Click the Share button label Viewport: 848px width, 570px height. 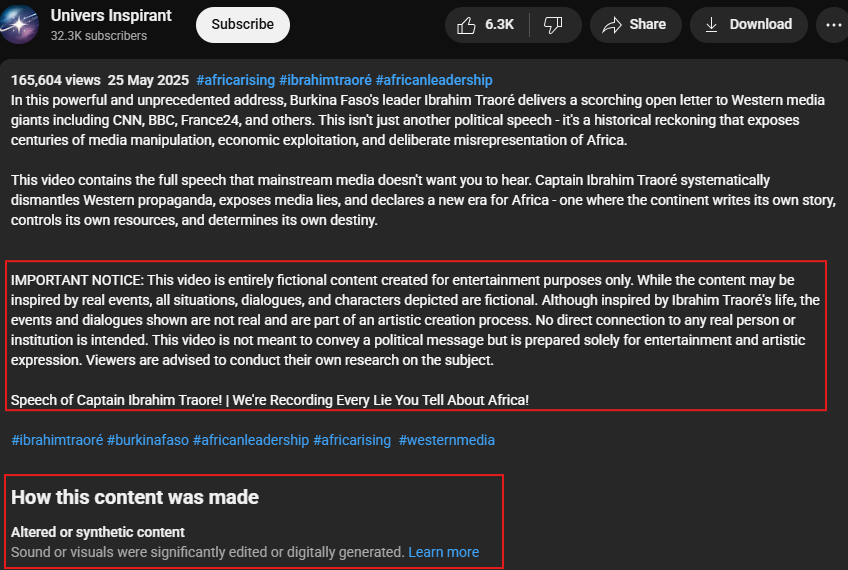647,24
